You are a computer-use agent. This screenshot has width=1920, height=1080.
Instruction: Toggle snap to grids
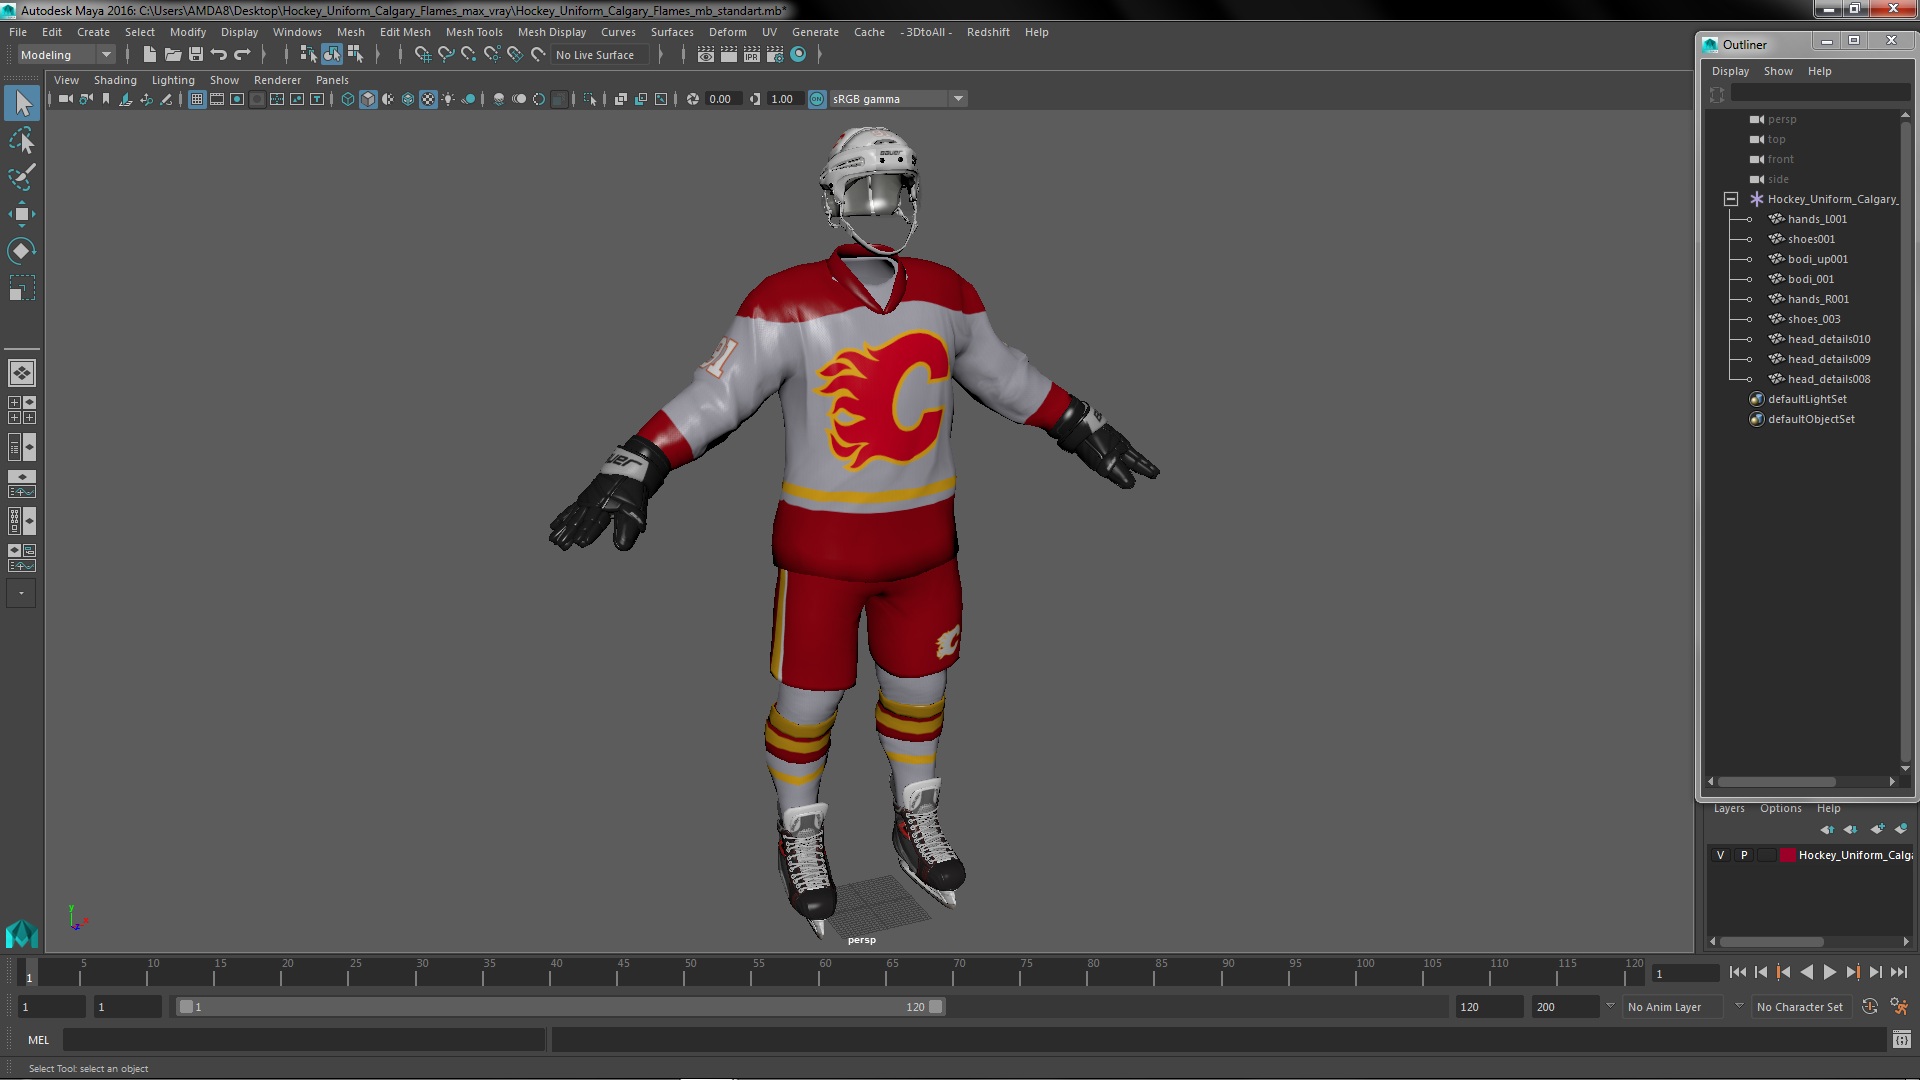[x=423, y=55]
